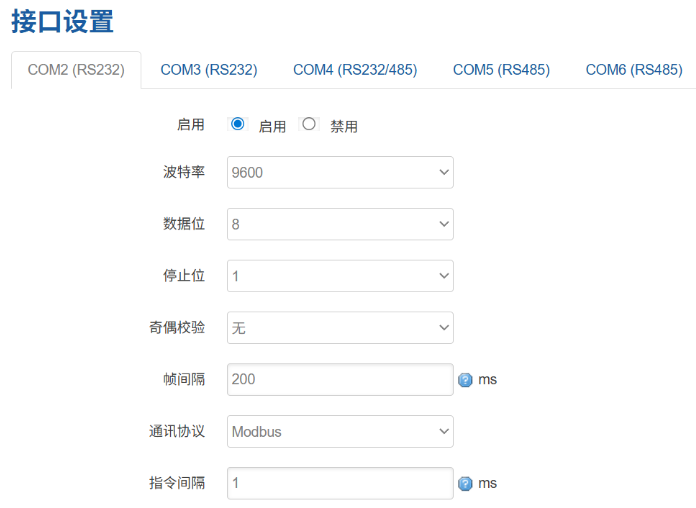
Task: Click the 通讯协议 label
Action: coord(177,431)
